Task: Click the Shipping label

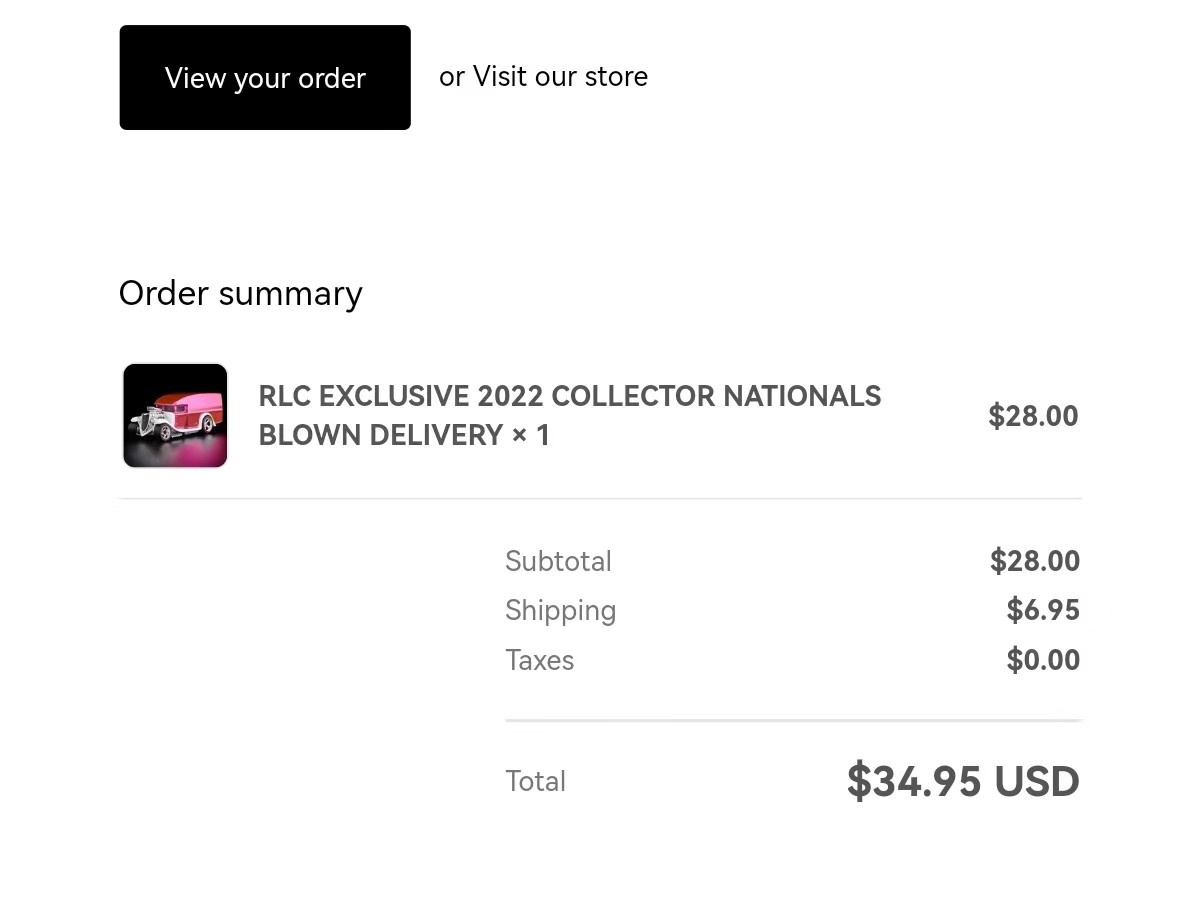Action: (560, 611)
